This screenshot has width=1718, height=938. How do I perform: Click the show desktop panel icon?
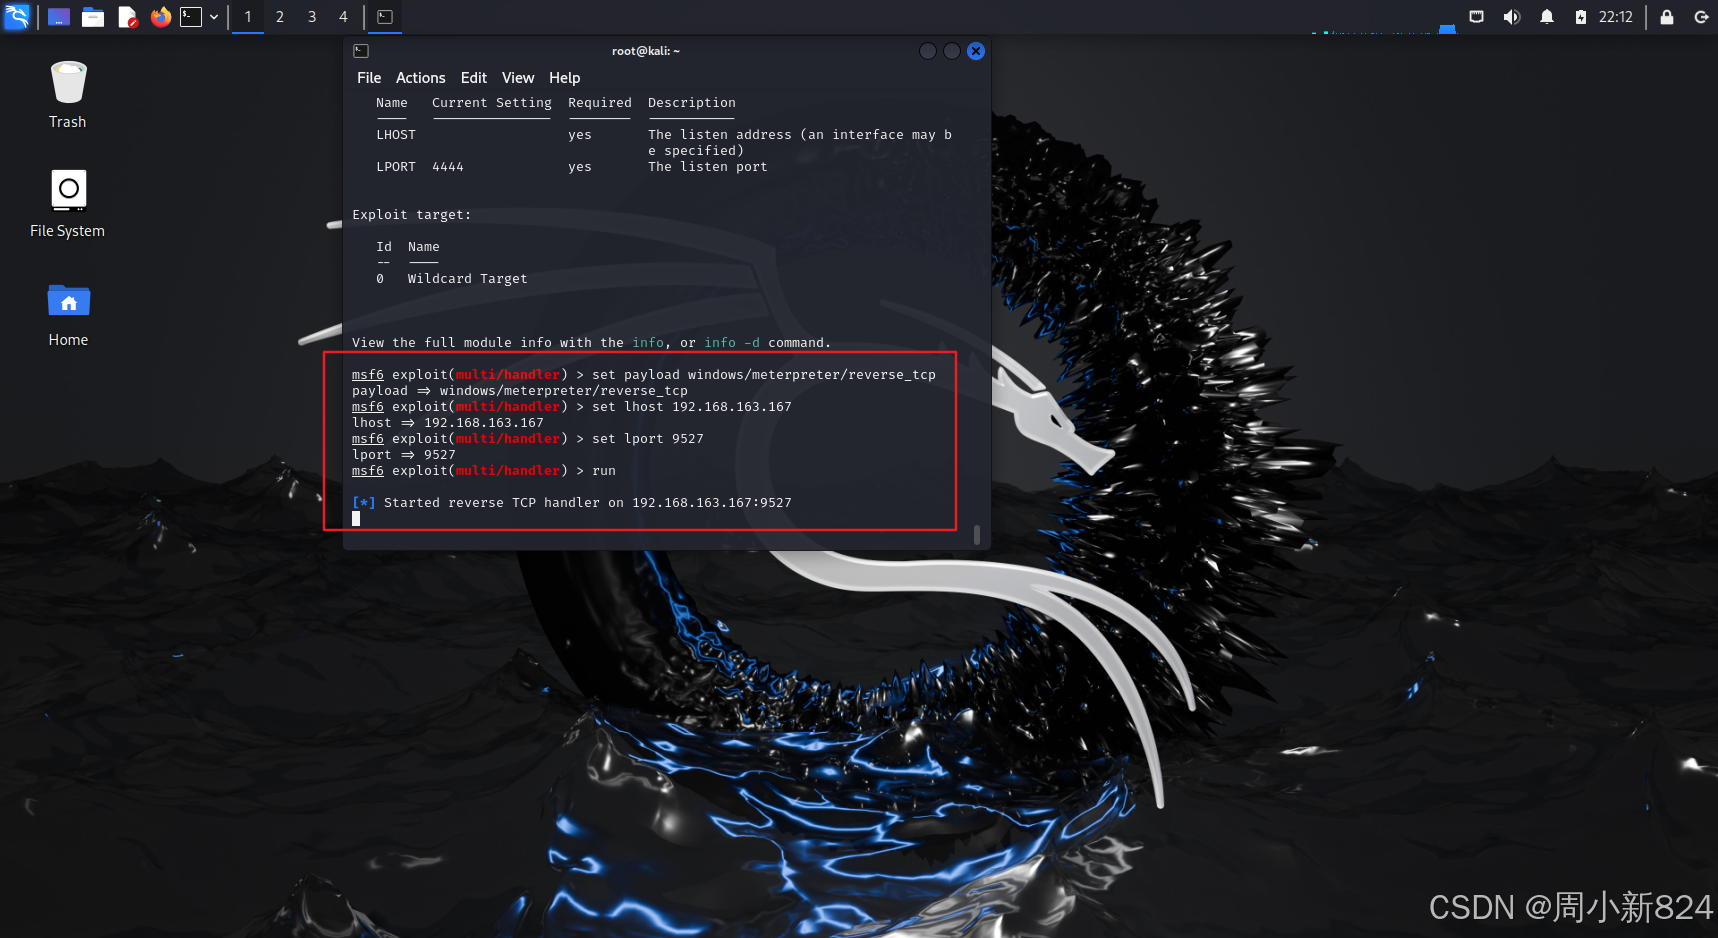coord(59,17)
